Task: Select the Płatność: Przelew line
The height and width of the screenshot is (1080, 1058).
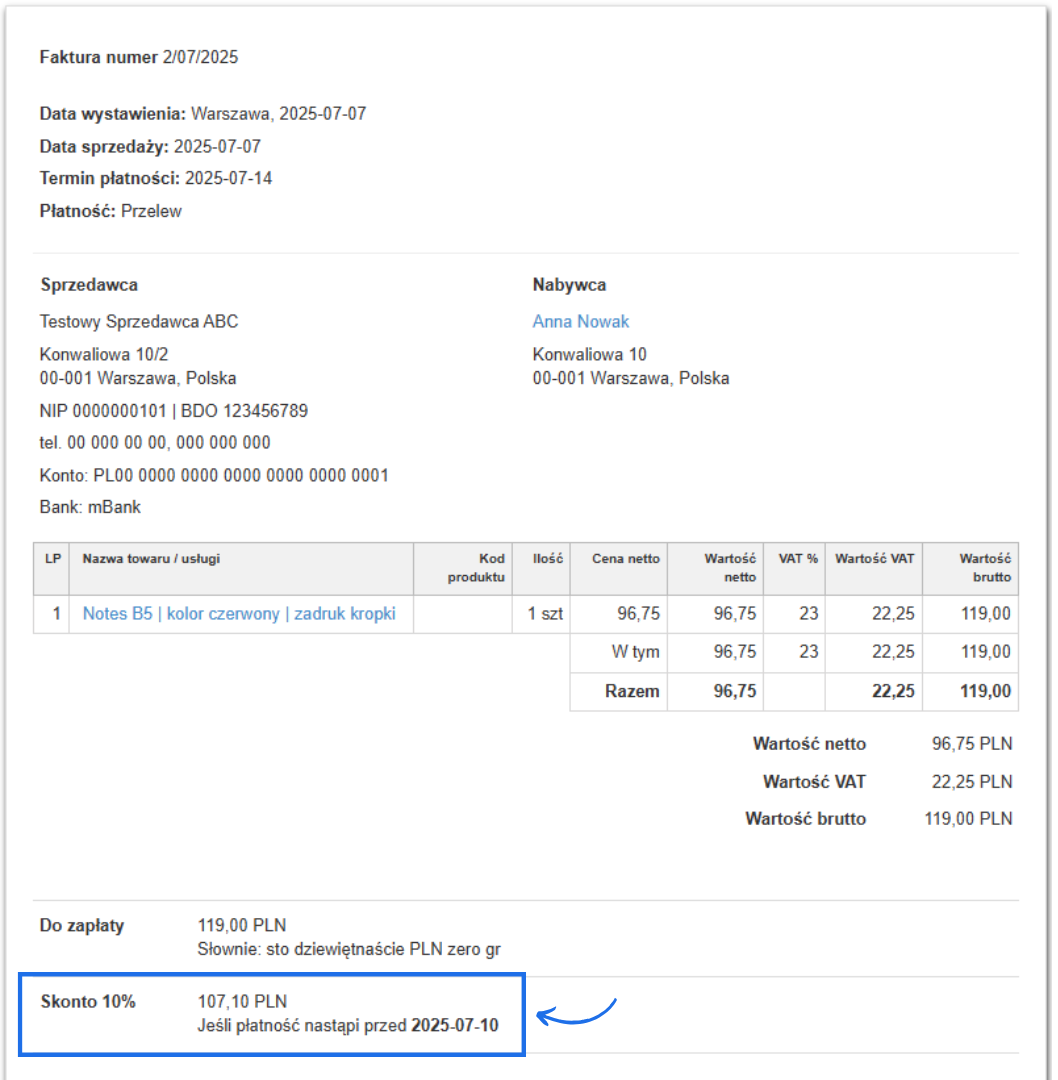Action: coord(111,211)
